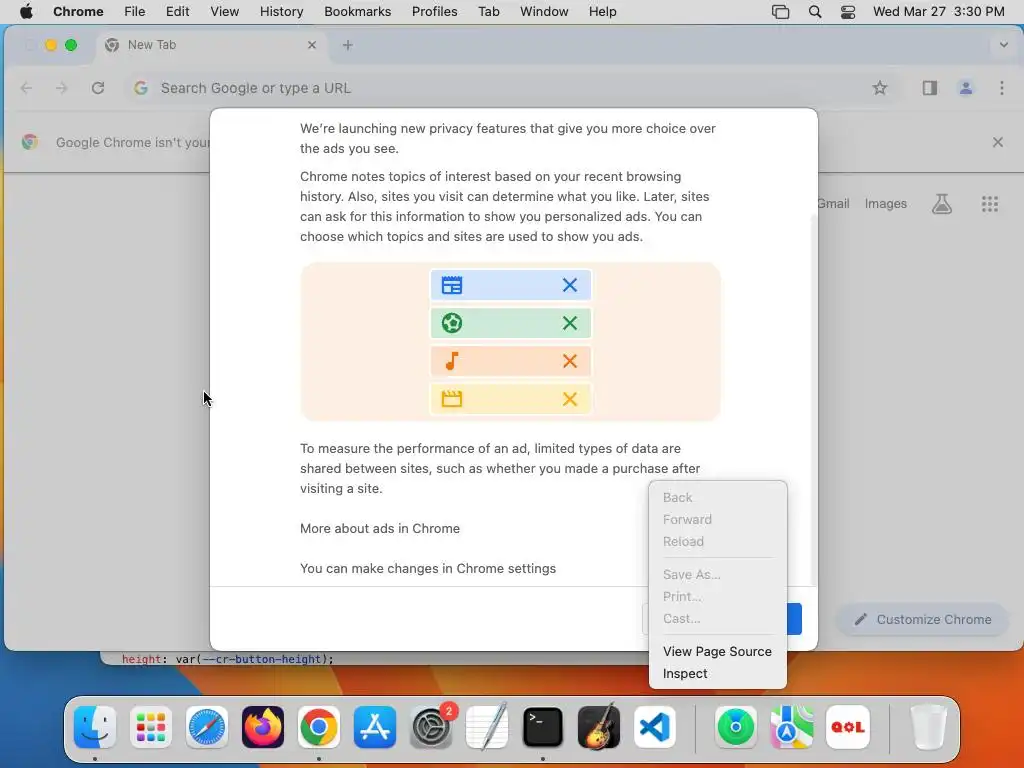Remove the orange music topic chip
This screenshot has width=1024, height=768.
[x=569, y=361]
